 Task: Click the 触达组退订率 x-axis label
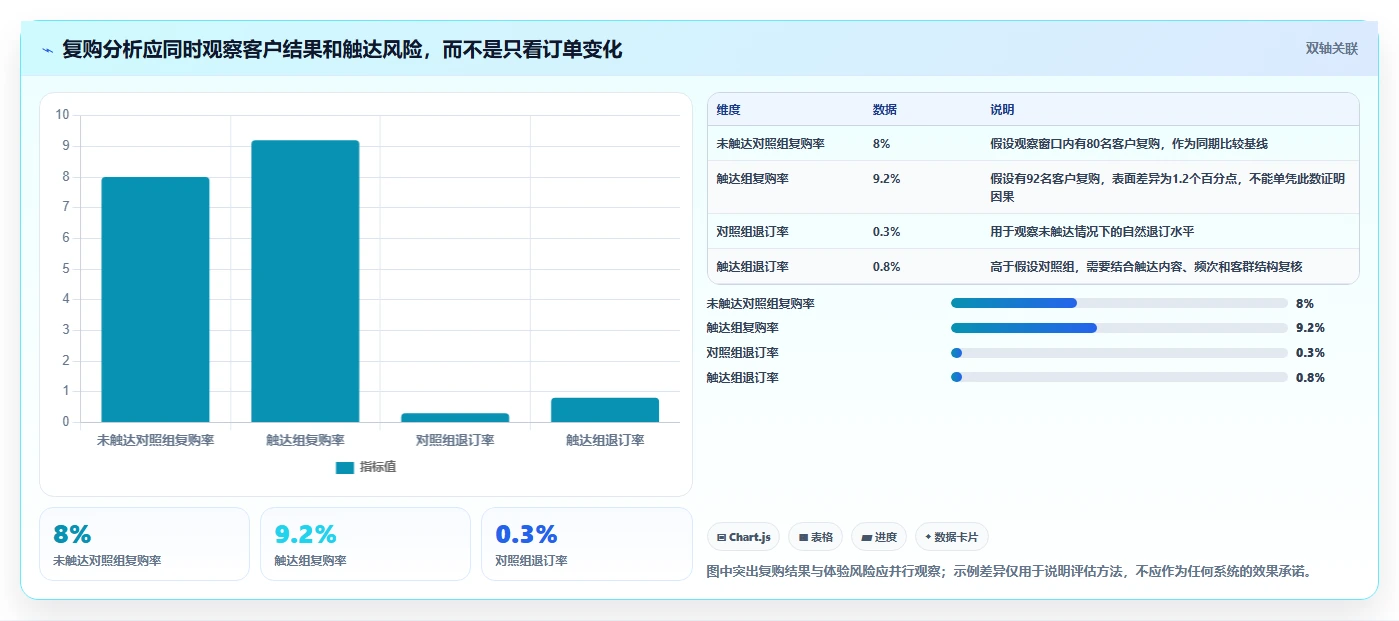605,440
